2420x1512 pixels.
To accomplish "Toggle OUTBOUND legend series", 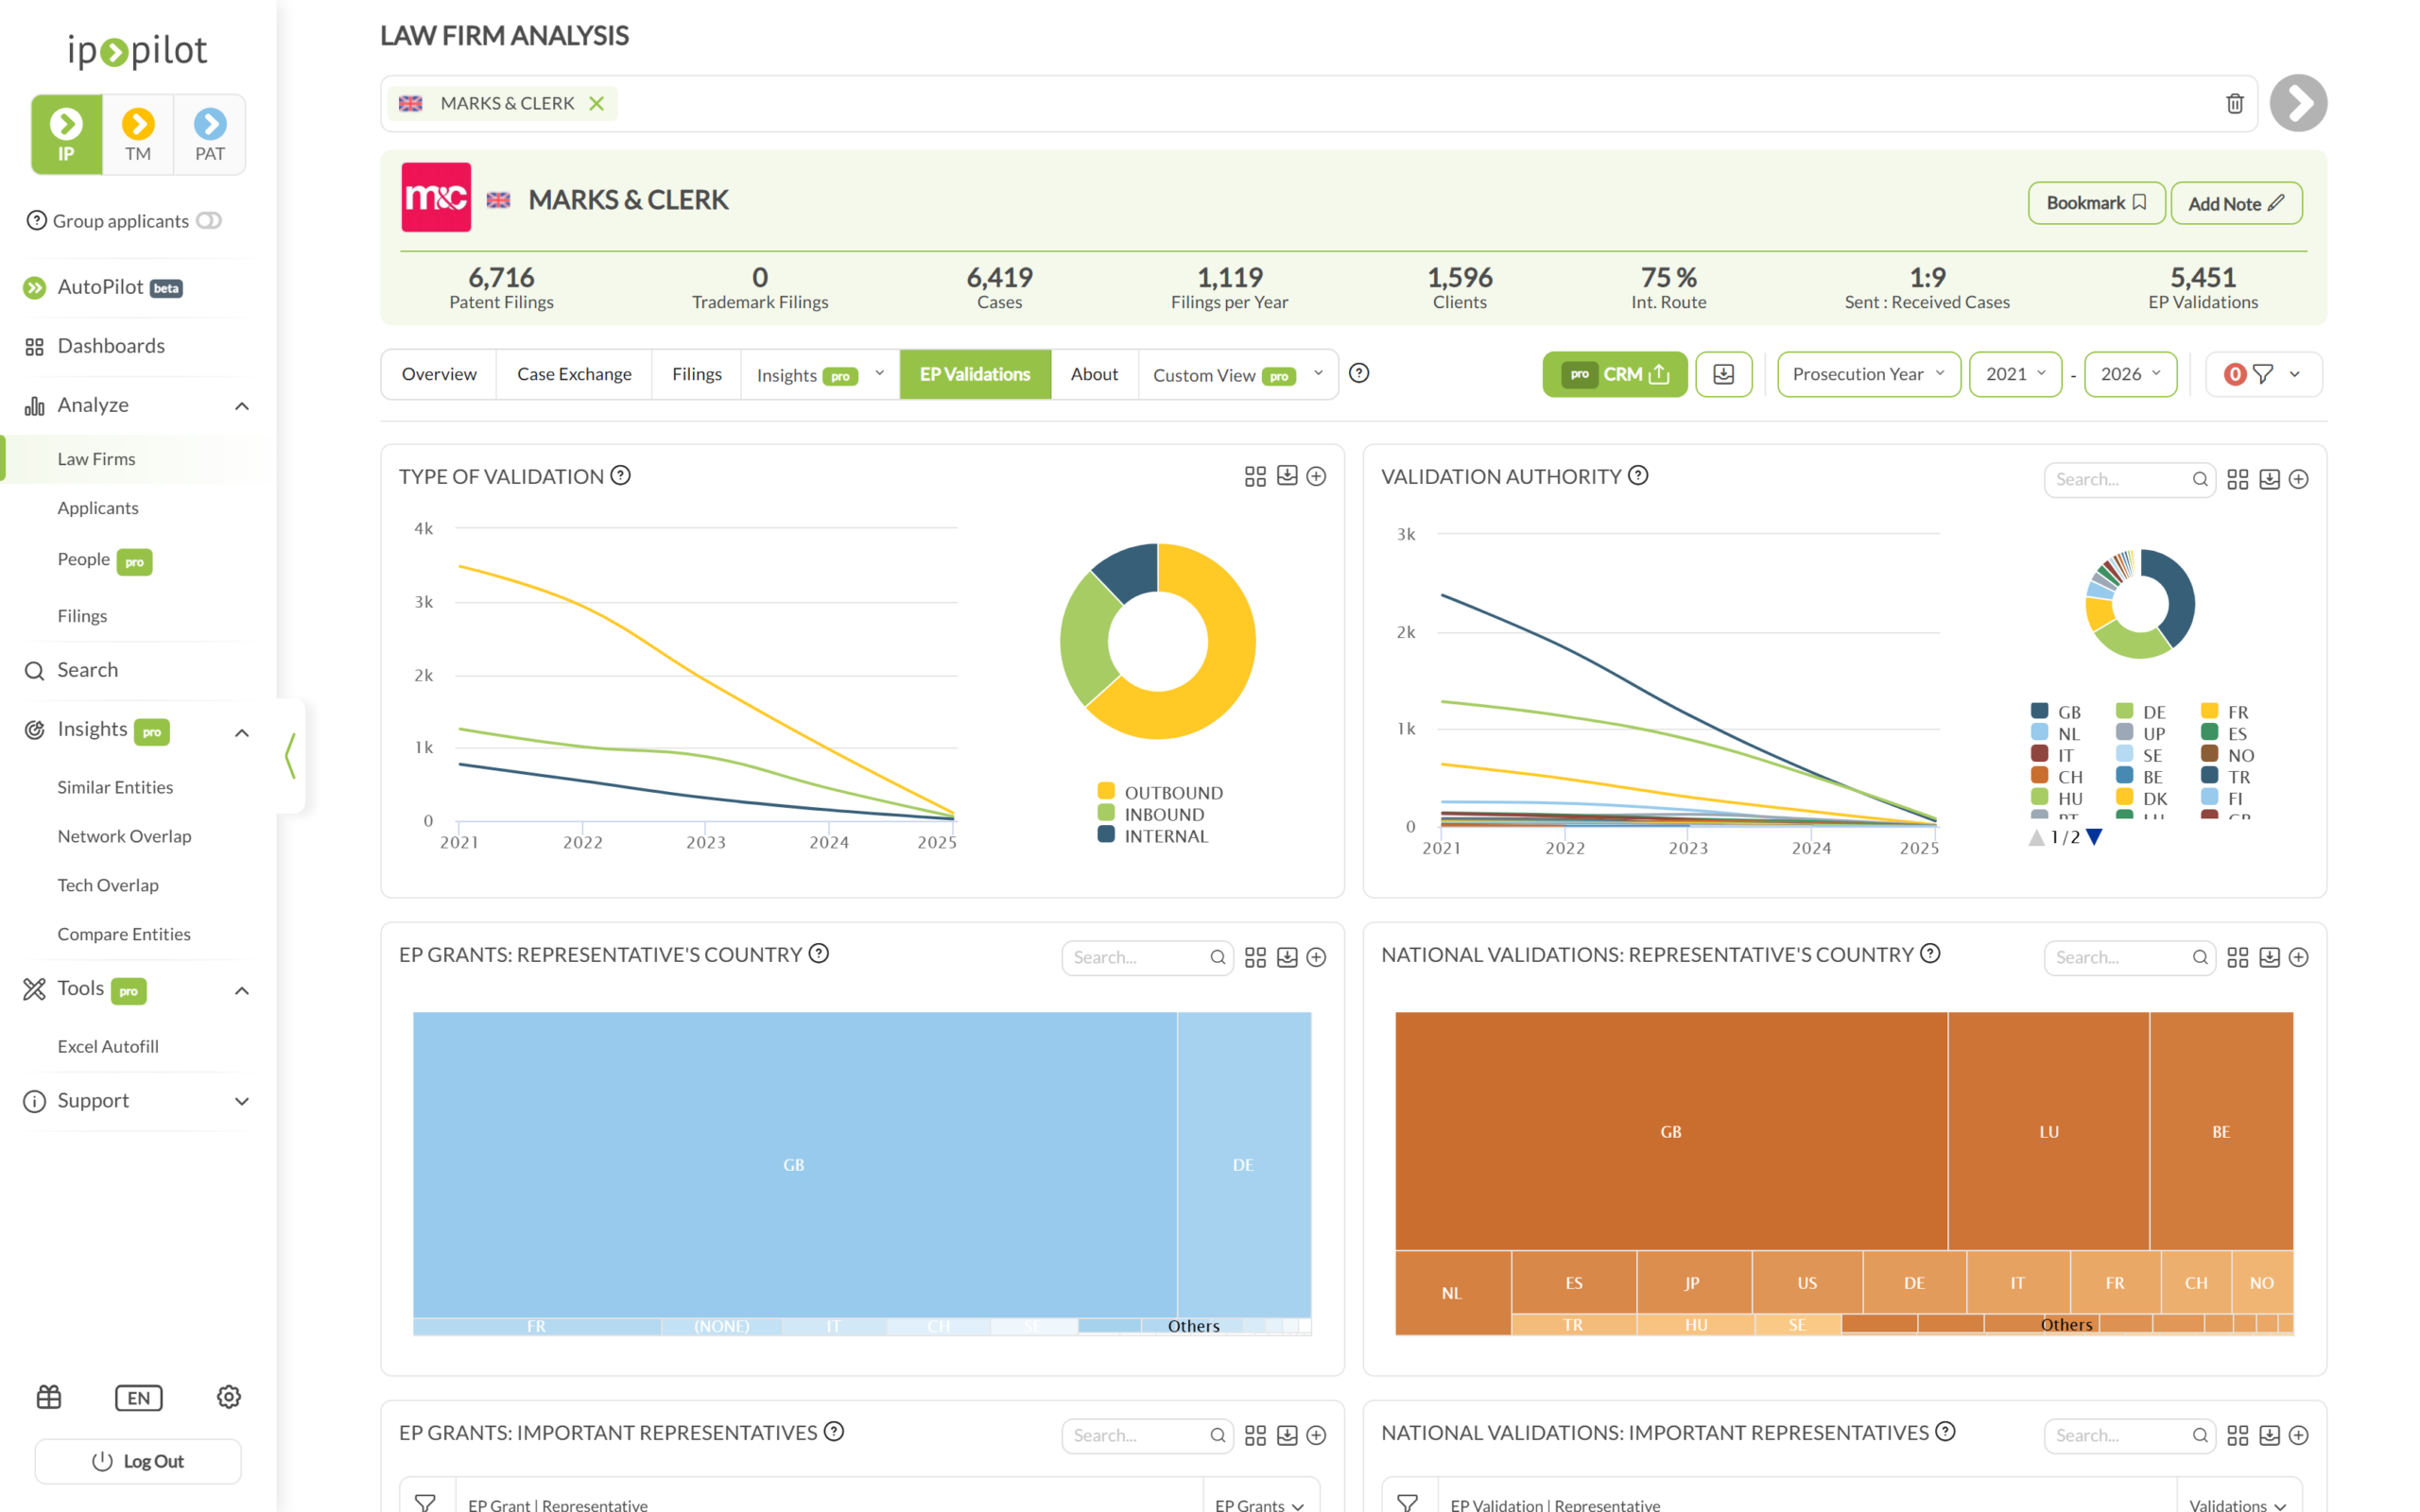I will coord(1160,792).
